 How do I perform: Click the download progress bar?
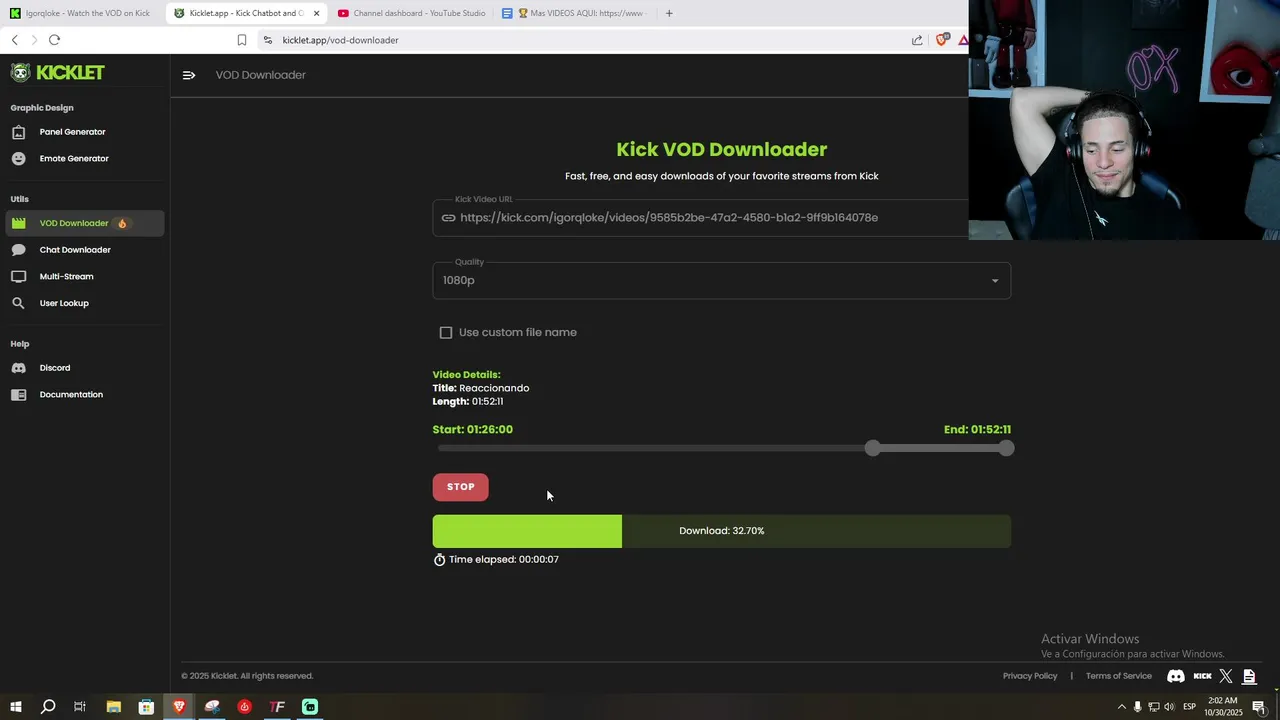pyautogui.click(x=721, y=531)
